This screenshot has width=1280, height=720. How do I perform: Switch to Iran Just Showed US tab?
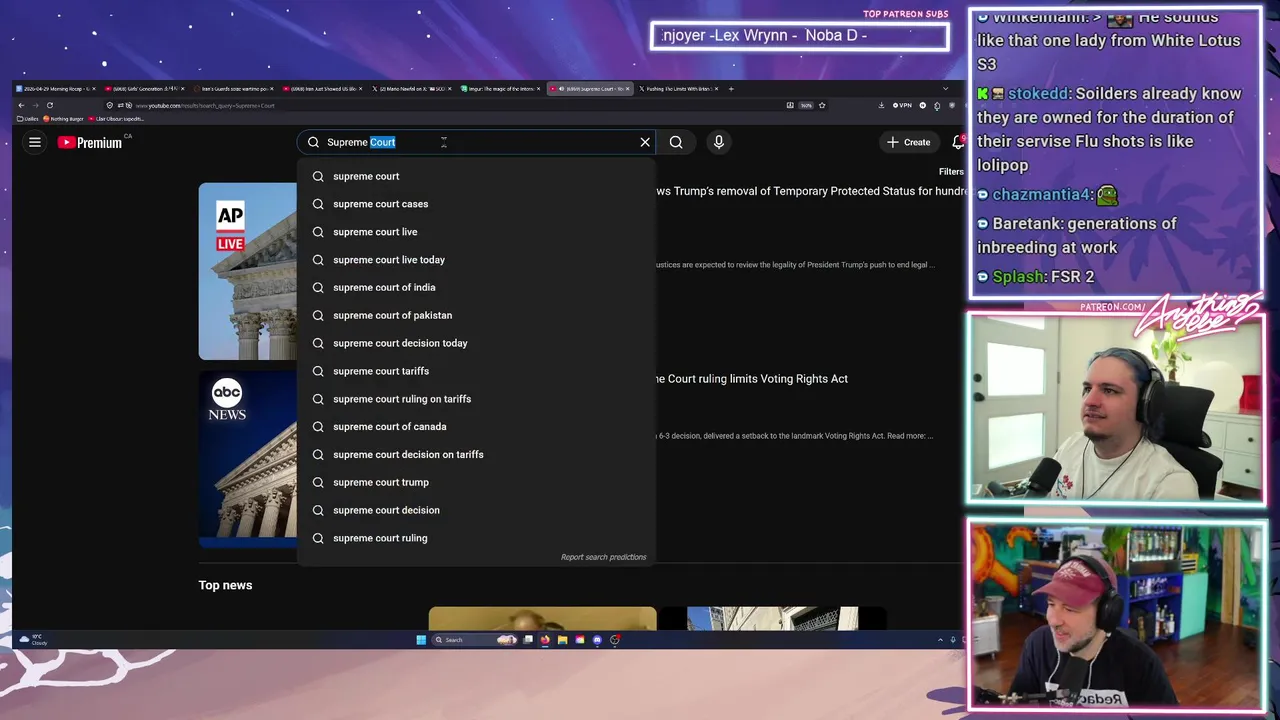pos(323,89)
